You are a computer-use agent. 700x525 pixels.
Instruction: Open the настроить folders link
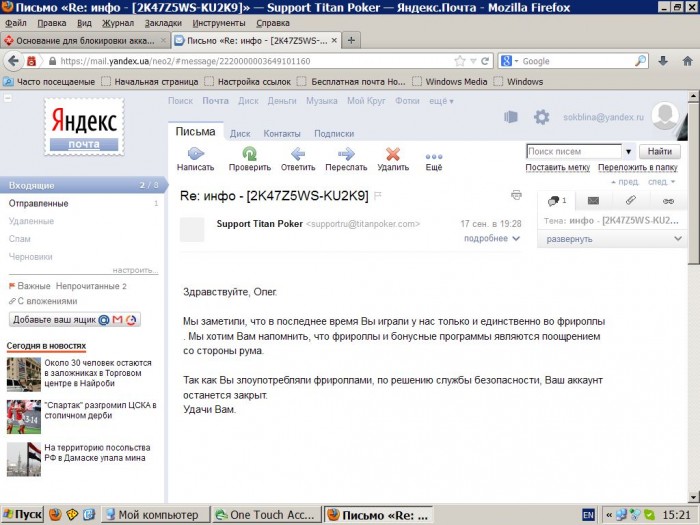[x=135, y=270]
